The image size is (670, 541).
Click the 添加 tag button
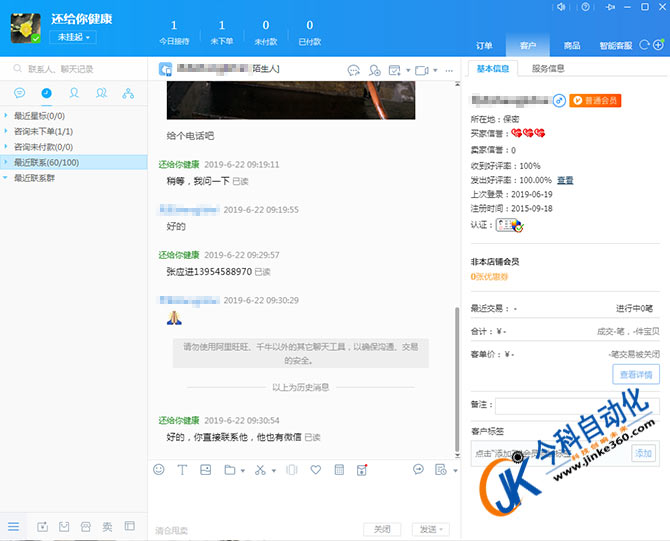(x=643, y=453)
